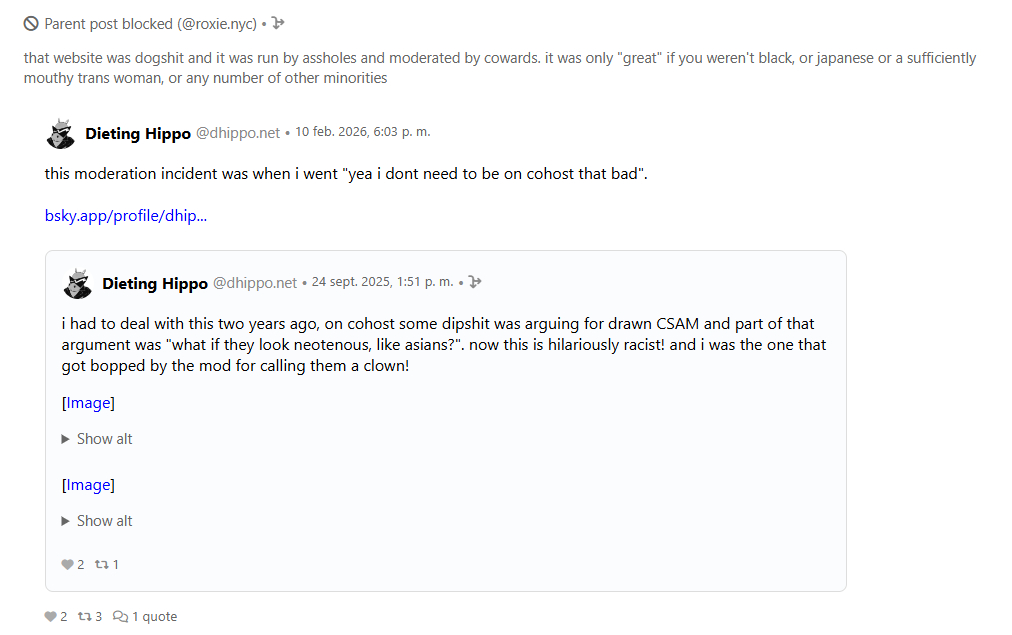The height and width of the screenshot is (635, 1012).
Task: Click the avatar in the quoted post
Action: (78, 284)
